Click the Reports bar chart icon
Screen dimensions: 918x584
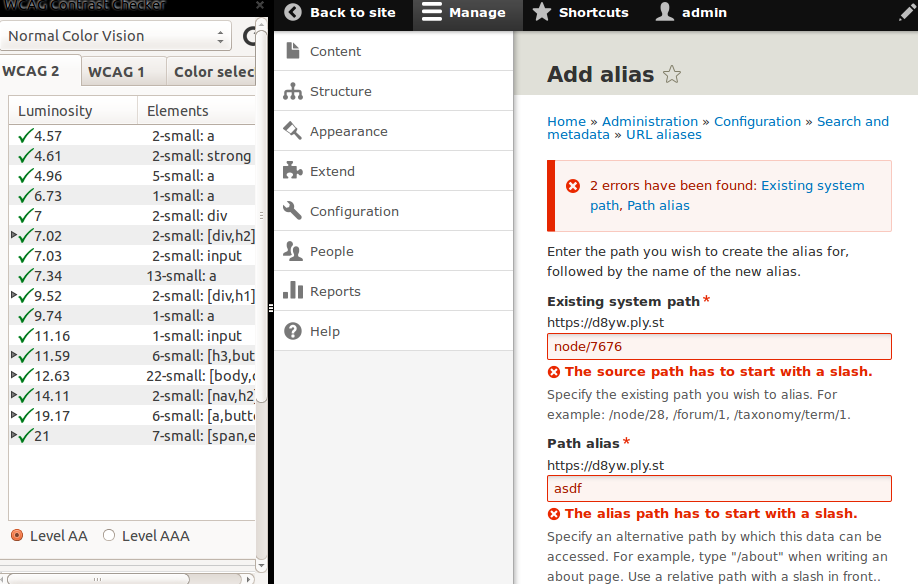click(x=293, y=291)
